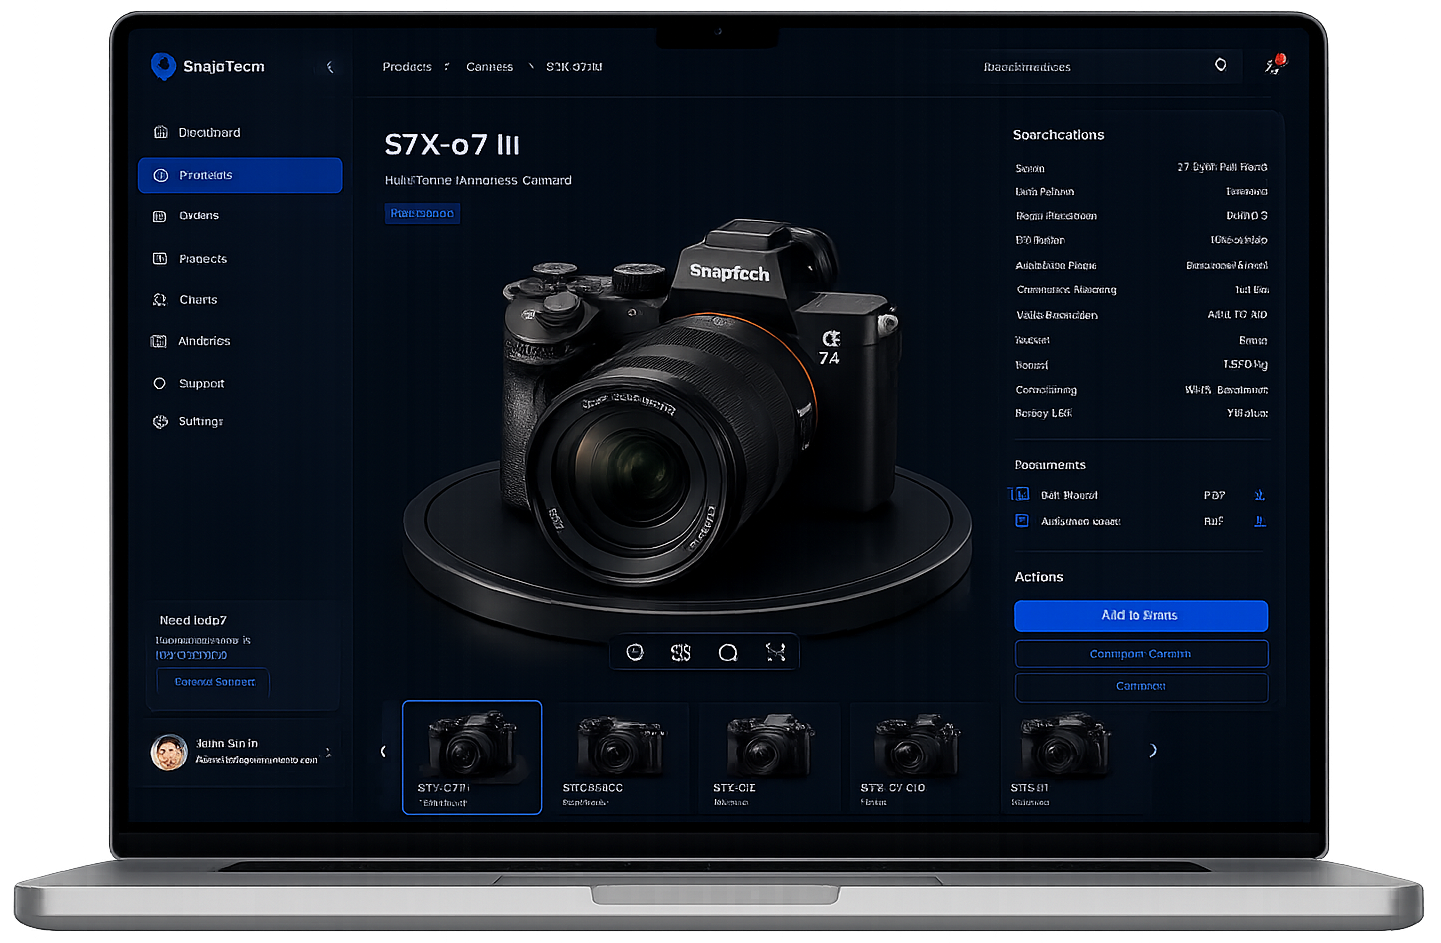This screenshot has width=1441, height=943.
Task: Show previous thumbnails with the left carousel arrow
Action: coord(383,751)
